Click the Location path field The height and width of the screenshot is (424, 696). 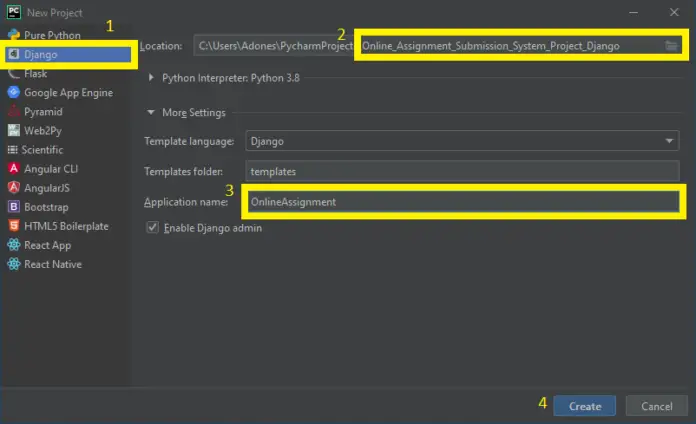click(437, 45)
